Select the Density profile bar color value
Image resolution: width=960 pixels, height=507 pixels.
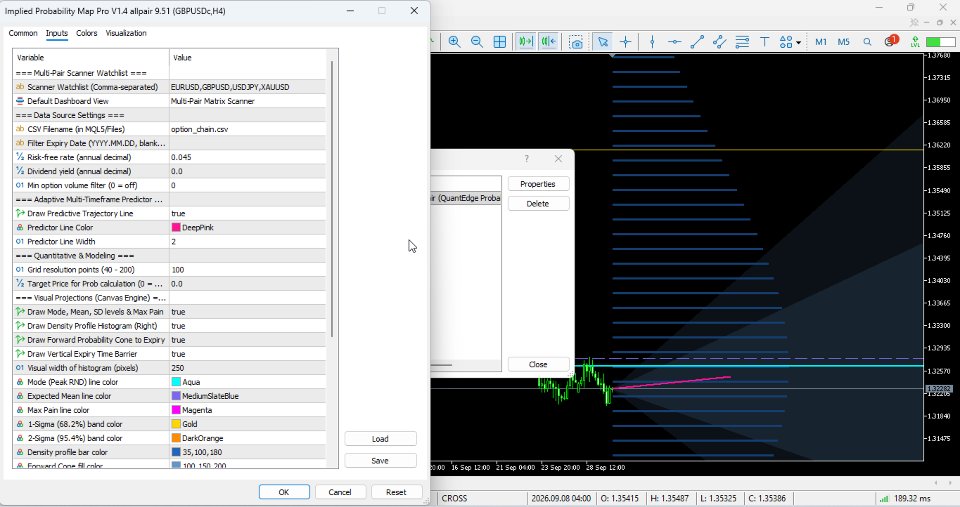point(247,453)
